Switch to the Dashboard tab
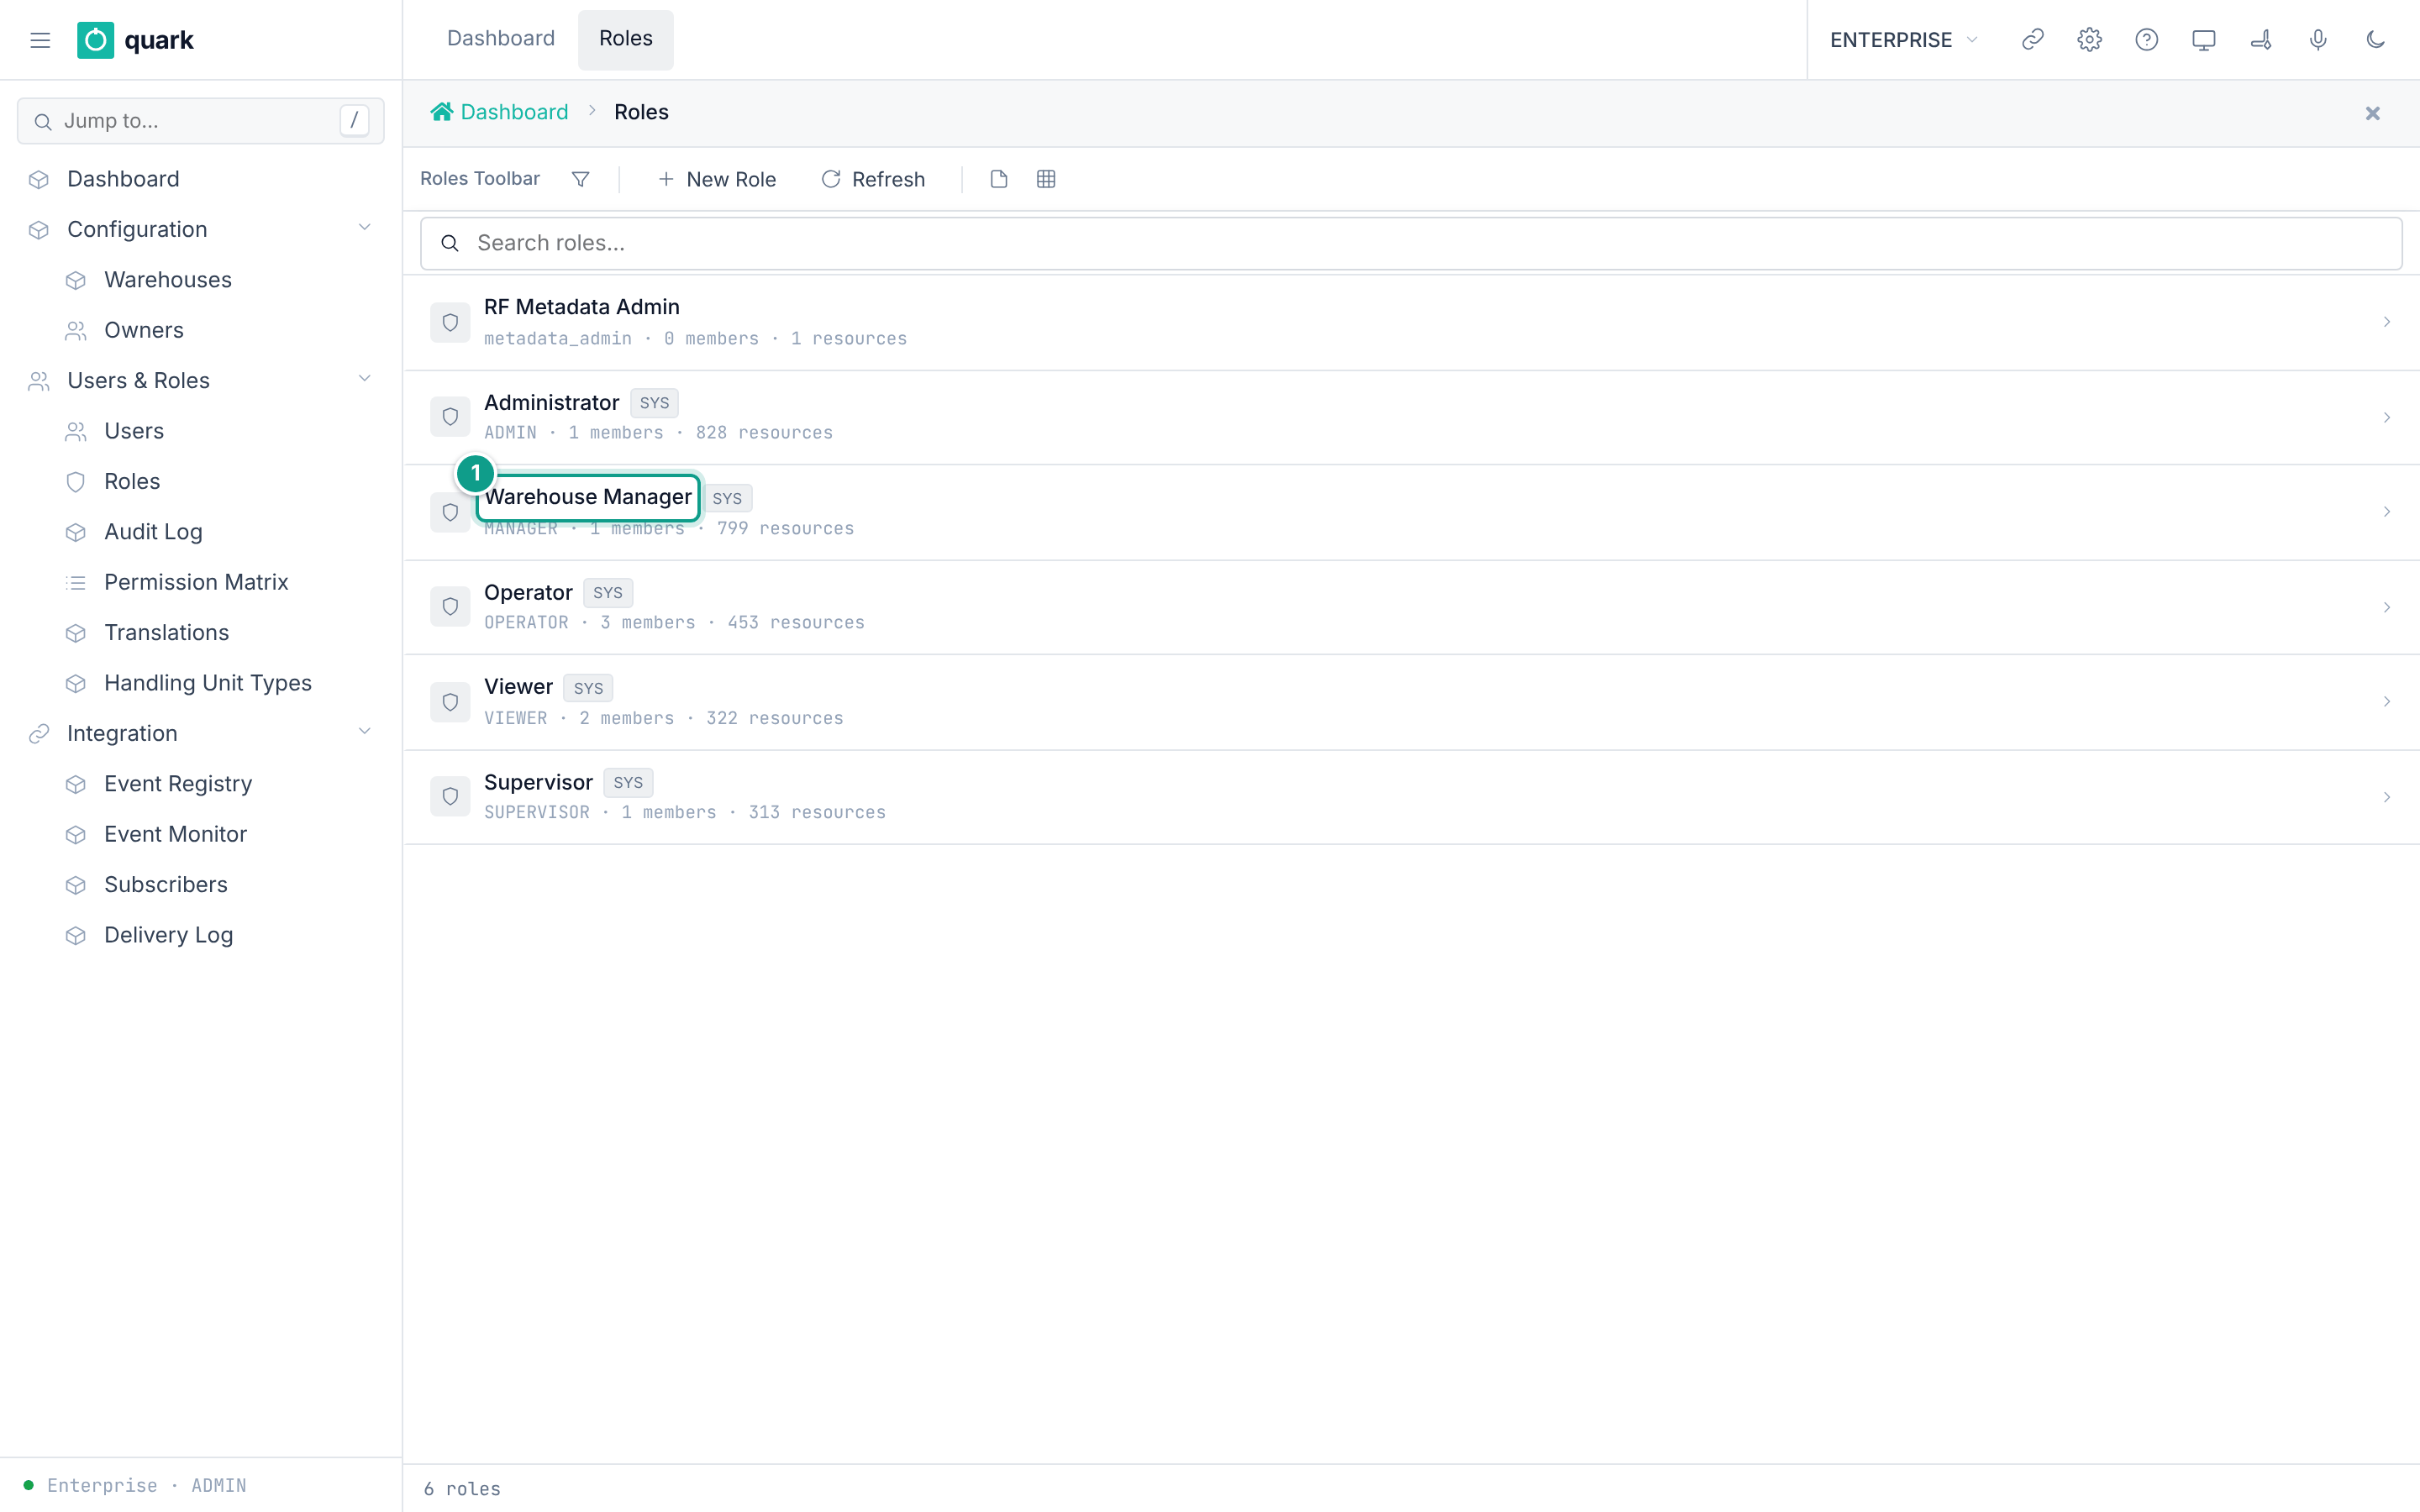This screenshot has width=2420, height=1512. point(500,39)
